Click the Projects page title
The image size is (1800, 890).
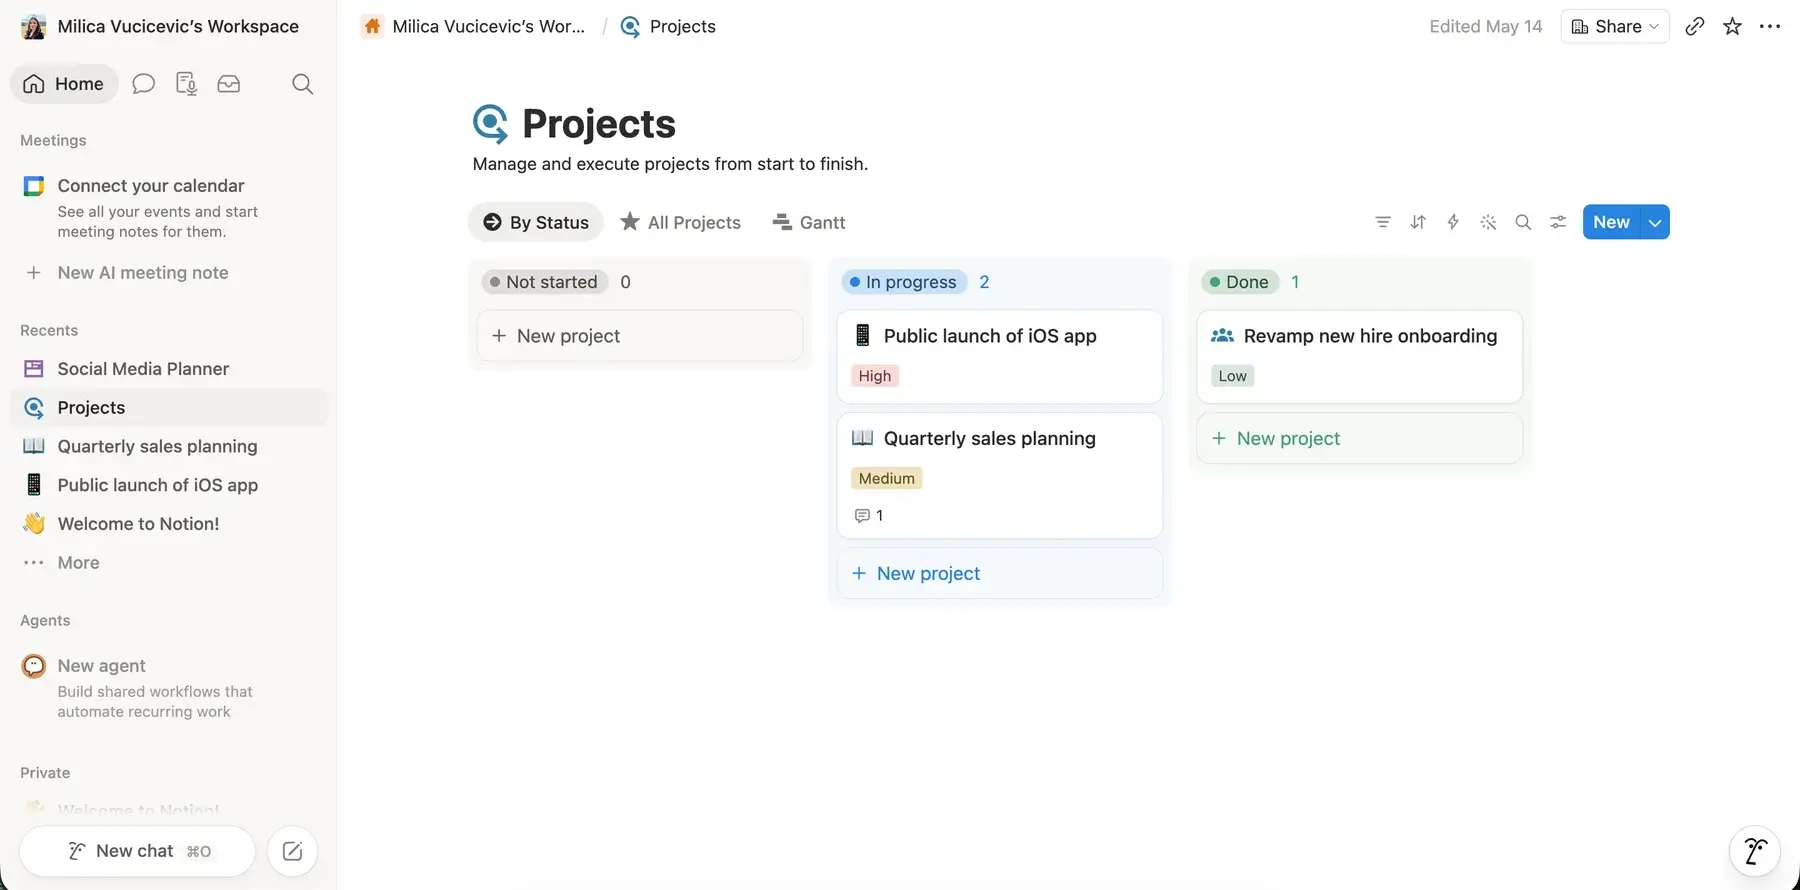coord(599,124)
